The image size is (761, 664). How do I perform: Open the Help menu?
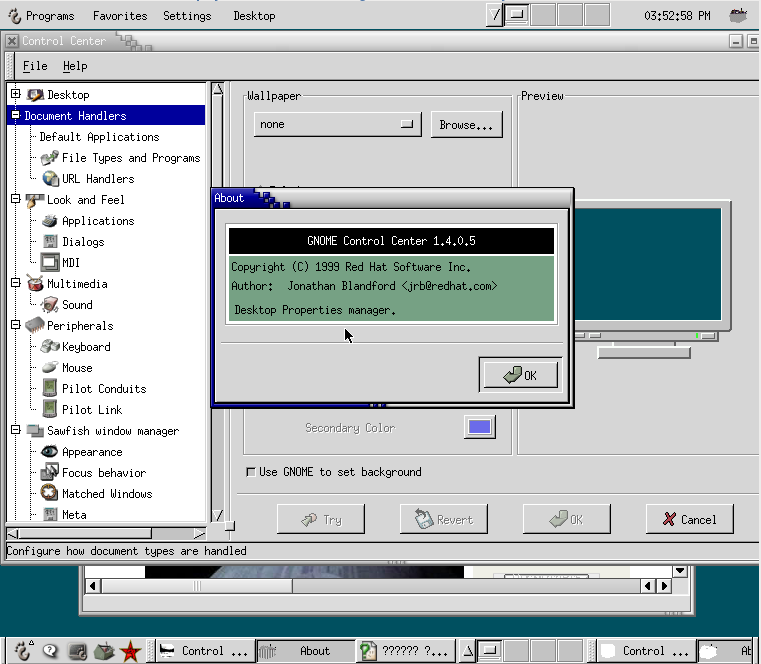75,66
